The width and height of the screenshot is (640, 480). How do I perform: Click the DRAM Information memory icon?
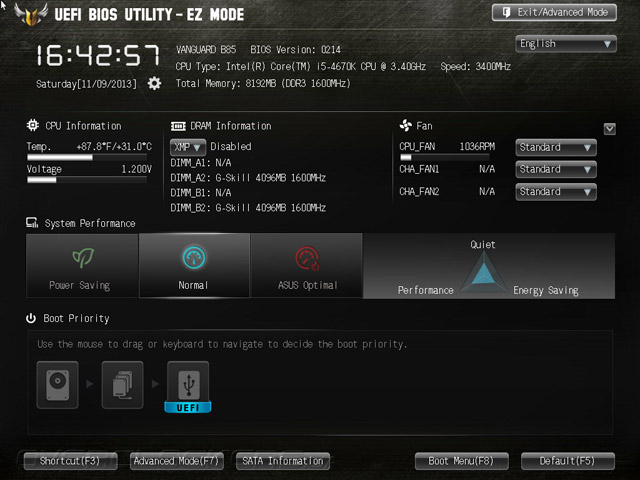pyautogui.click(x=178, y=126)
